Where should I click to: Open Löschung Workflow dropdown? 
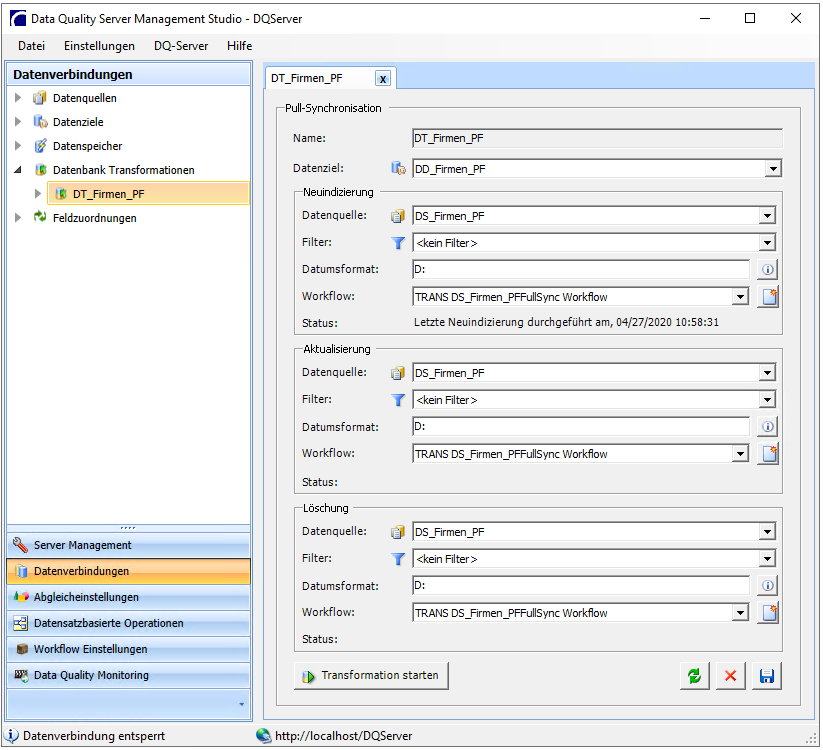click(x=740, y=612)
